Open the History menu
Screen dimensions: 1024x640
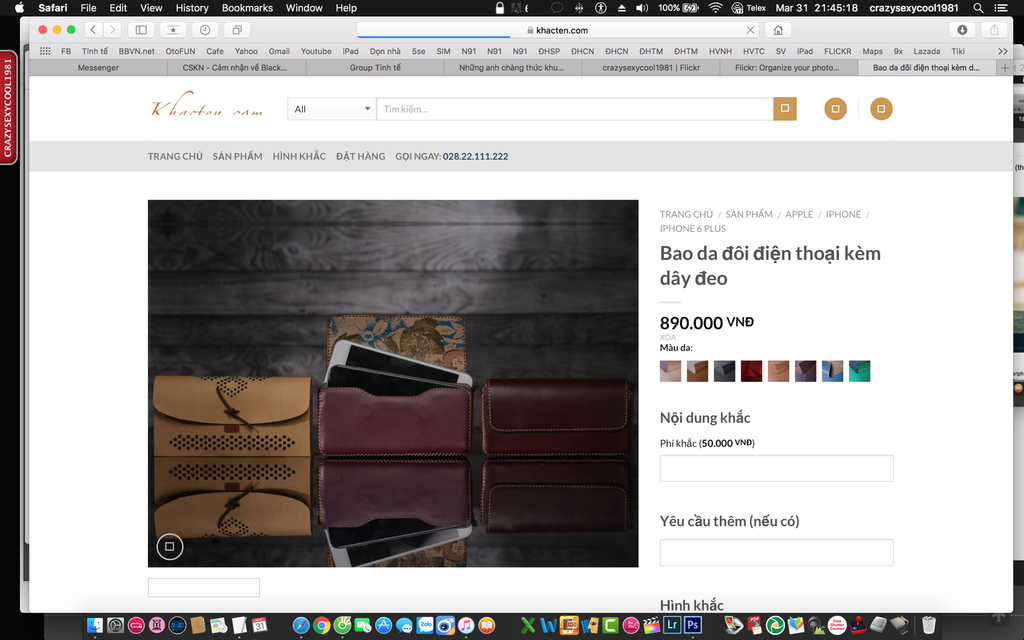coord(192,8)
